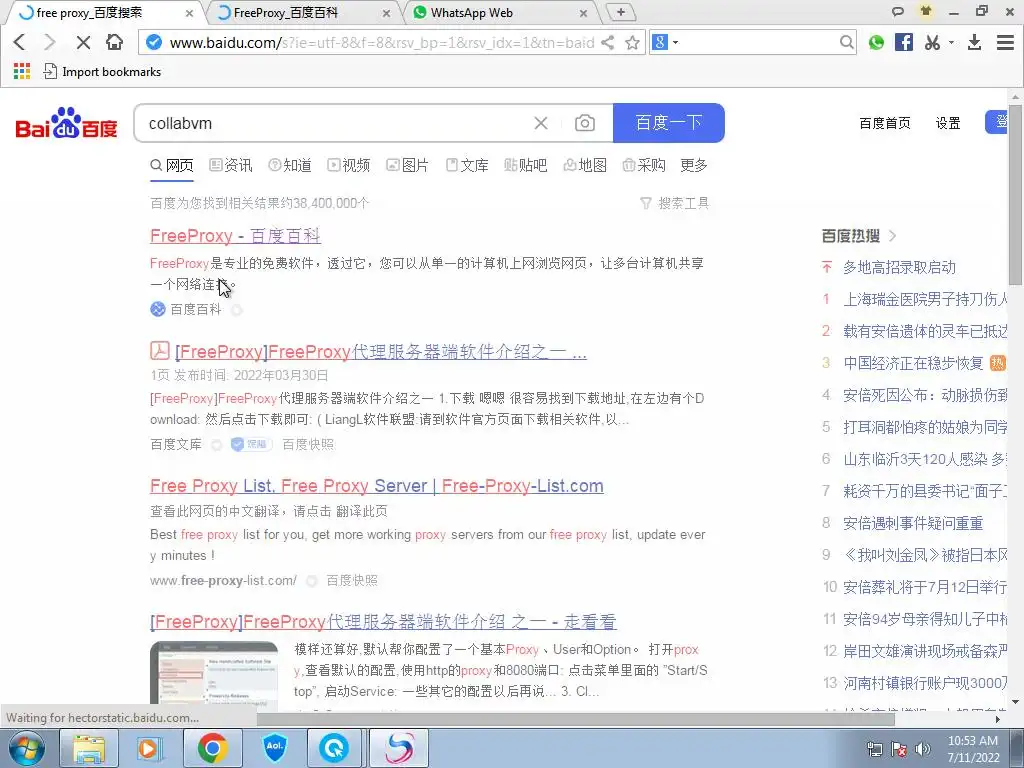Viewport: 1024px width, 768px height.
Task: Open the downloads arrow icon
Action: coord(974,42)
